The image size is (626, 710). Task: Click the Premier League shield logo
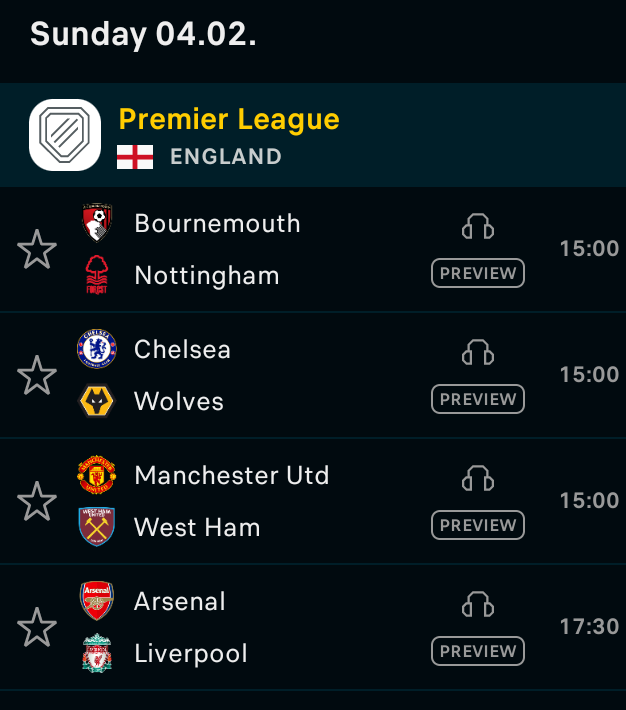pos(65,135)
